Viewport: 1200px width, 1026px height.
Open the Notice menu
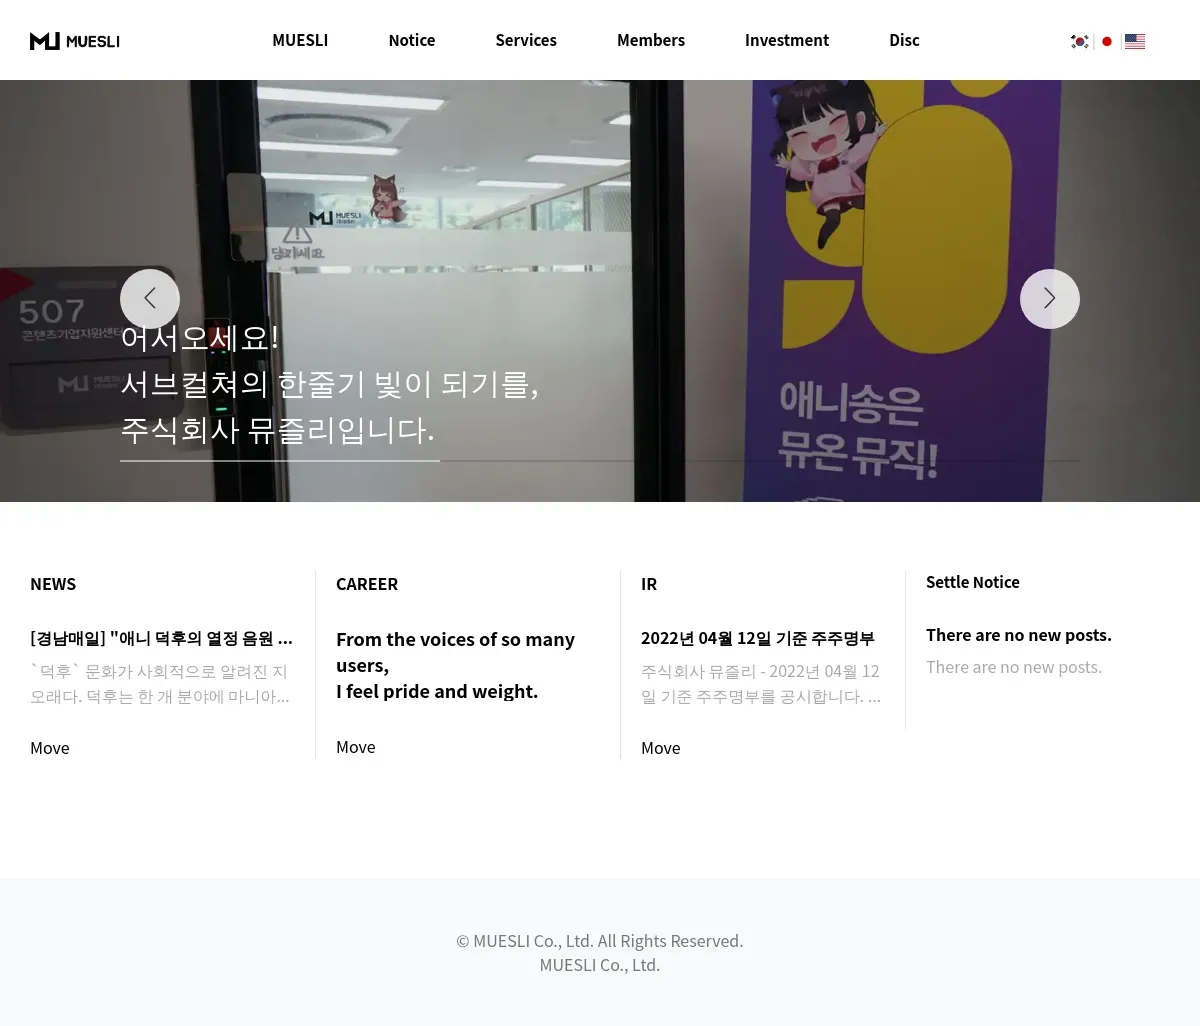(x=412, y=40)
